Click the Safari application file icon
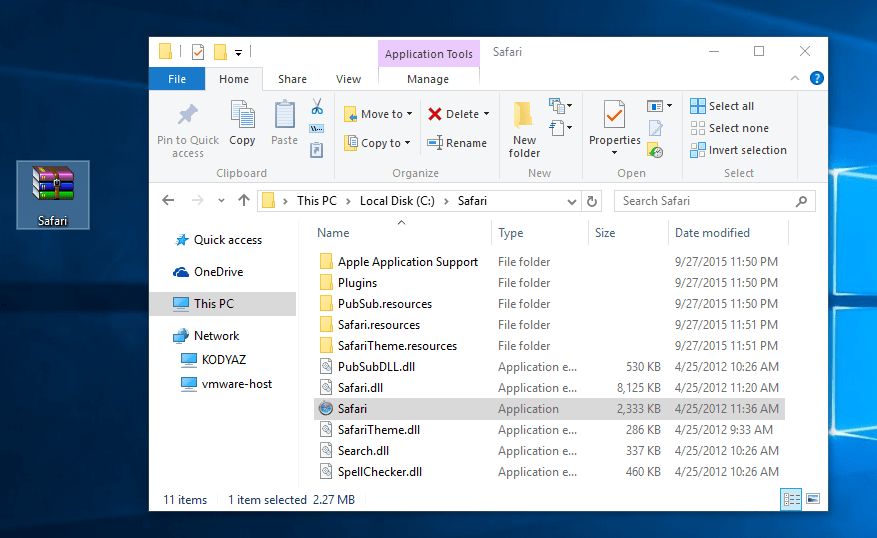Screen dimensions: 877x538 326,408
